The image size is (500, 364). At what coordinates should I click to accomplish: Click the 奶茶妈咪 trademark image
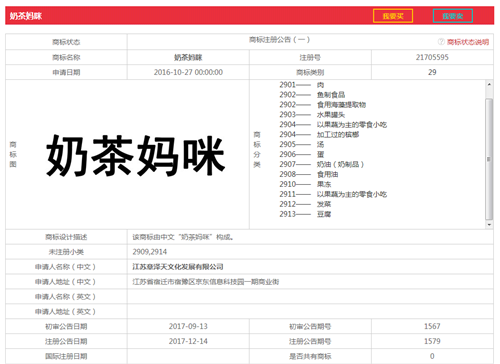pos(135,155)
